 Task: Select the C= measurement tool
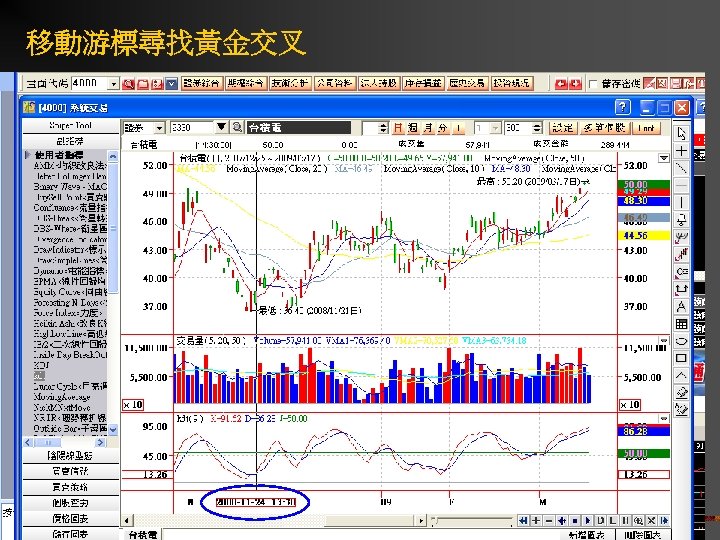[681, 271]
